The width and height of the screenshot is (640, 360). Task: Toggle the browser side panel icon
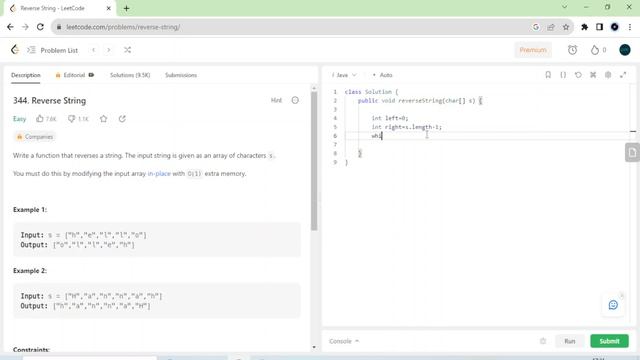click(599, 27)
